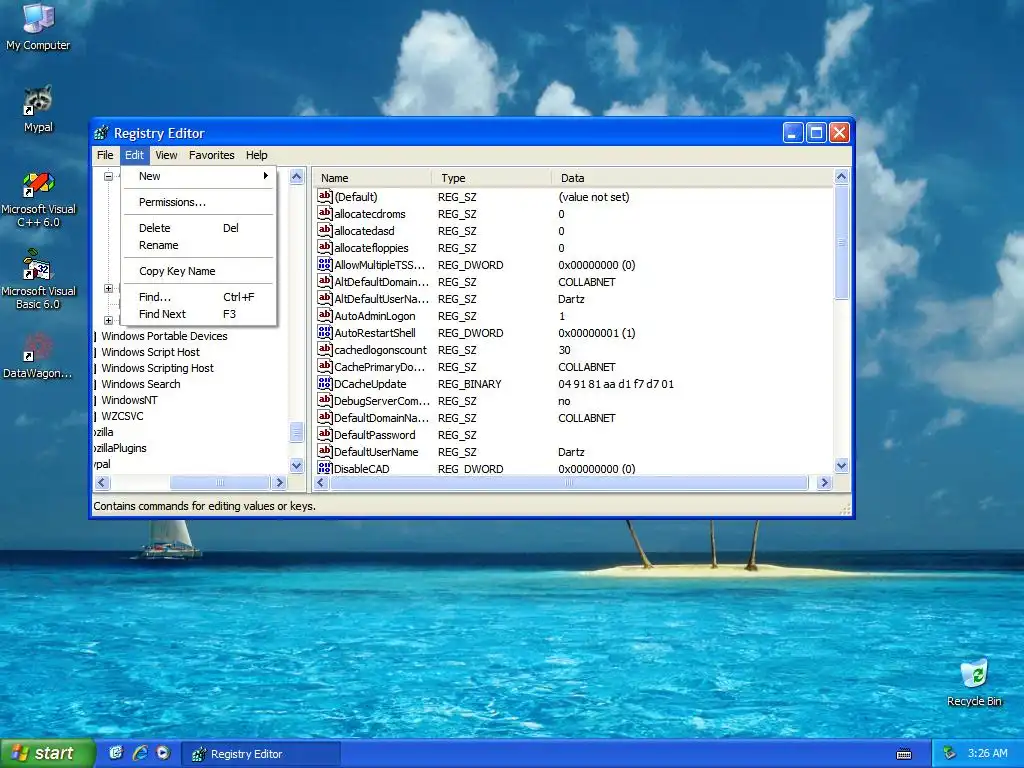Click Registry Editor taskbar button

pos(260,754)
